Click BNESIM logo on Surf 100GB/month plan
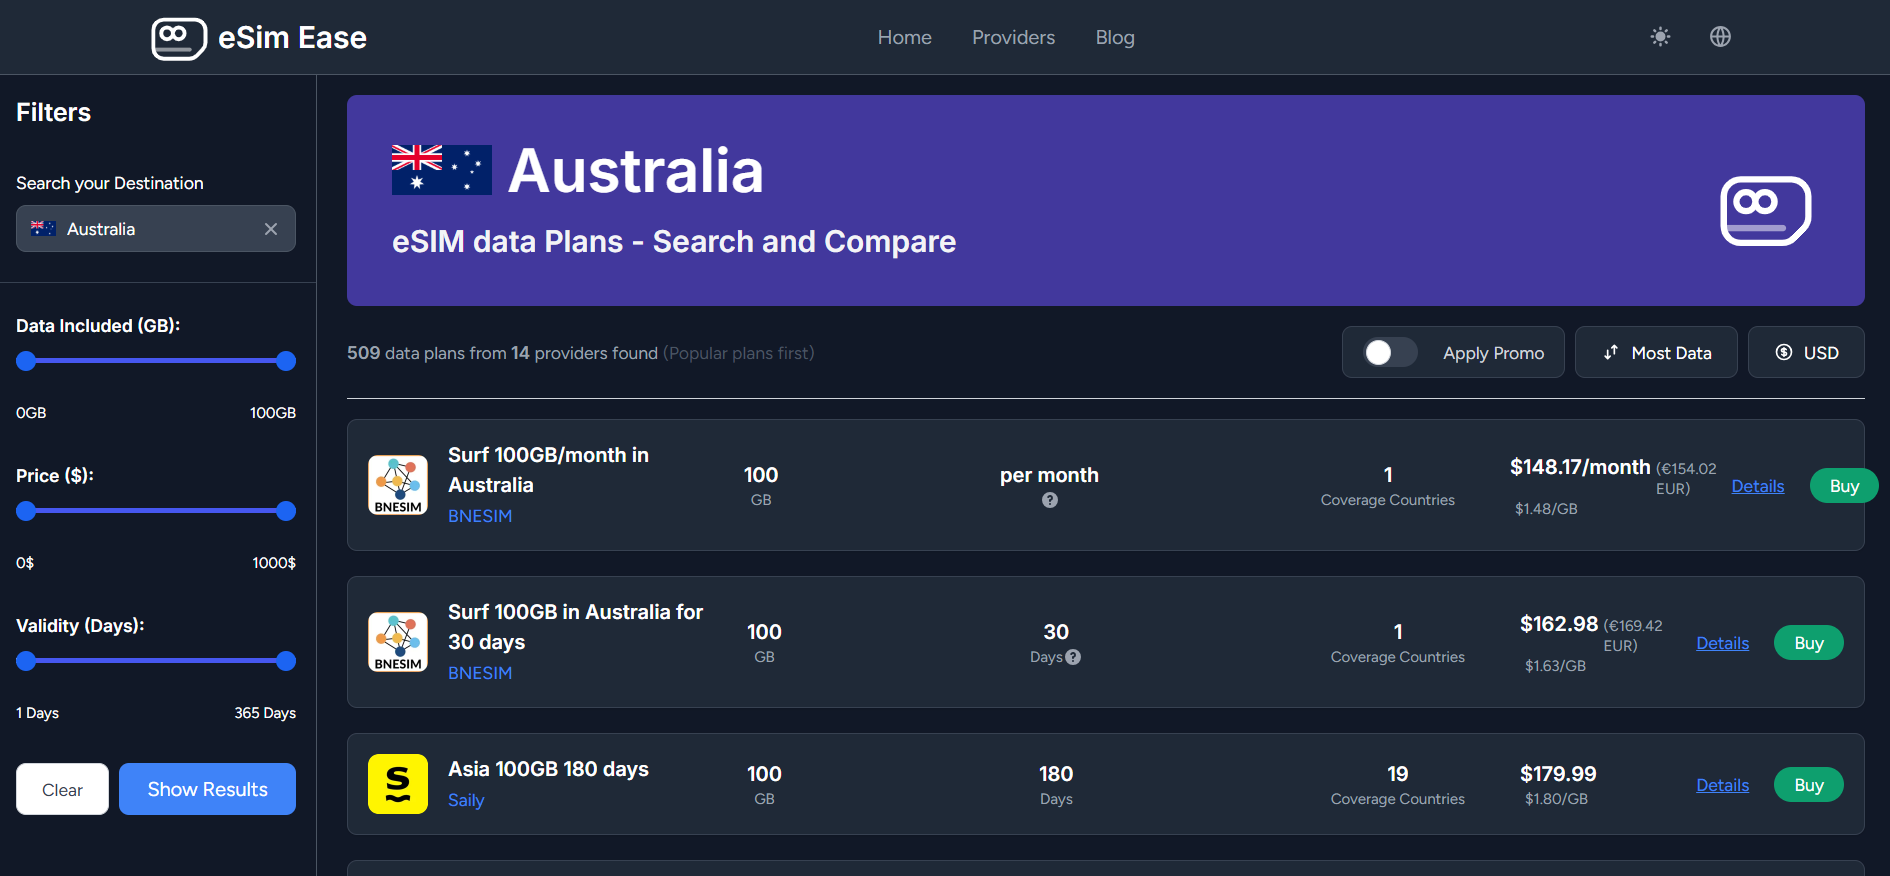The height and width of the screenshot is (876, 1890). pos(398,485)
